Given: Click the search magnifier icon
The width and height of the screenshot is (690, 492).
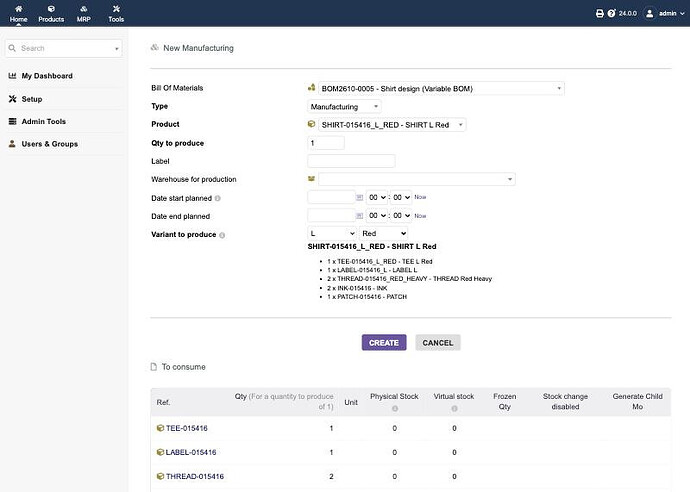Looking at the screenshot, I should coord(12,48).
